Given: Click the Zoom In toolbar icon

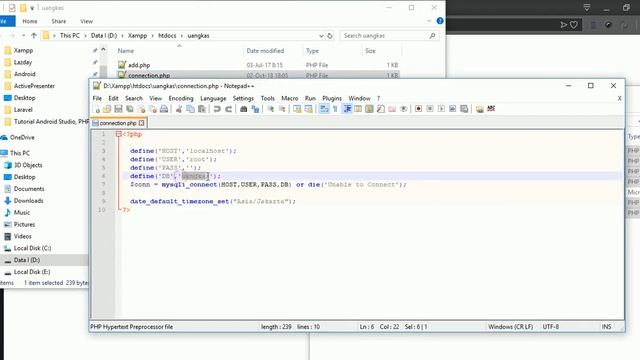Looking at the screenshot, I should [270, 109].
